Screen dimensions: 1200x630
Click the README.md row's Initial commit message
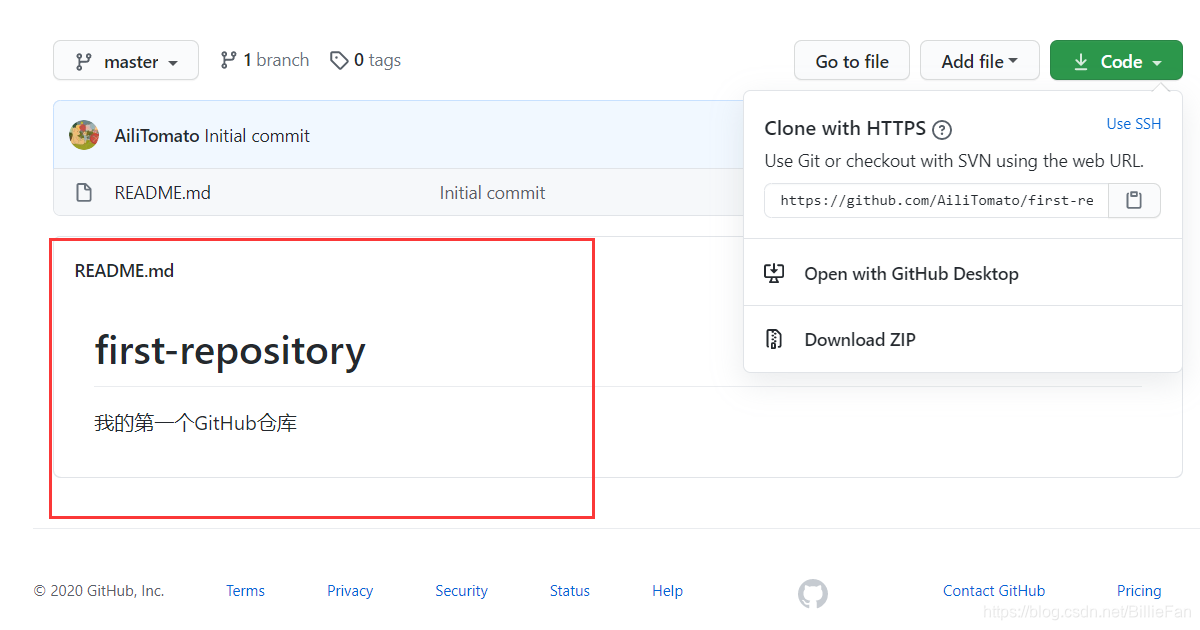pyautogui.click(x=493, y=193)
